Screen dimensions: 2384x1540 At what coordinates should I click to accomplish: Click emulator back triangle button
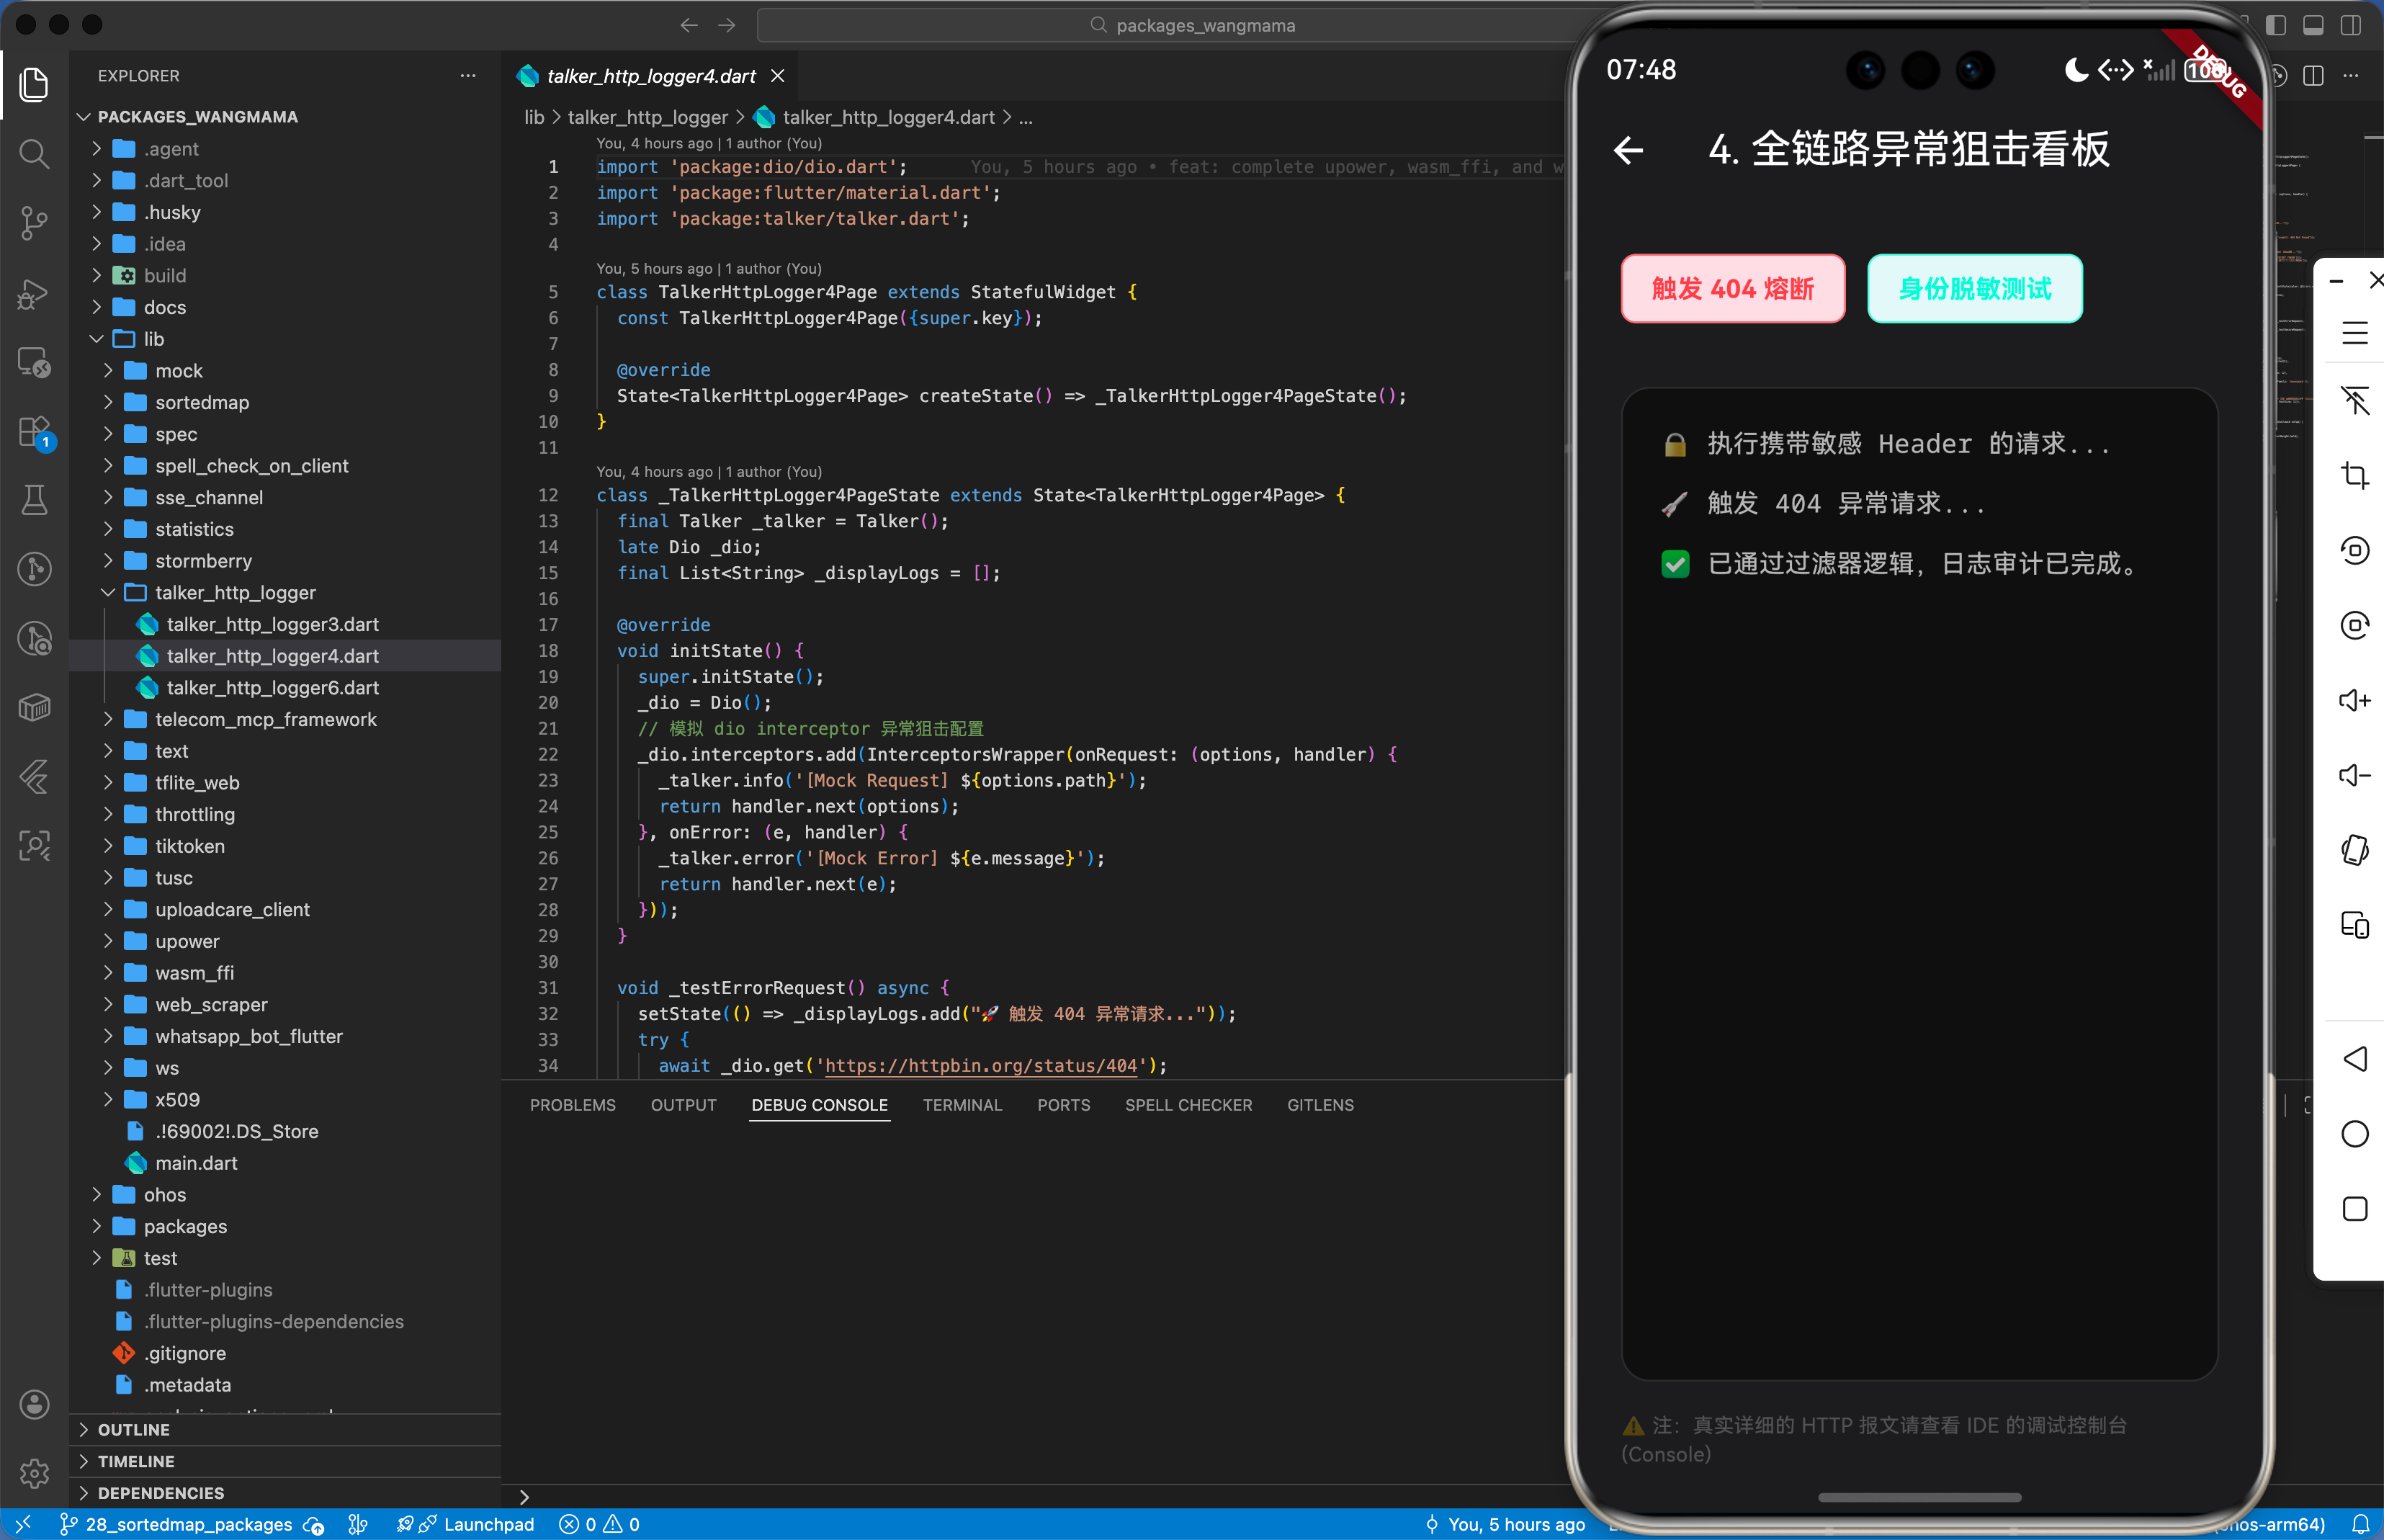[x=2354, y=1059]
